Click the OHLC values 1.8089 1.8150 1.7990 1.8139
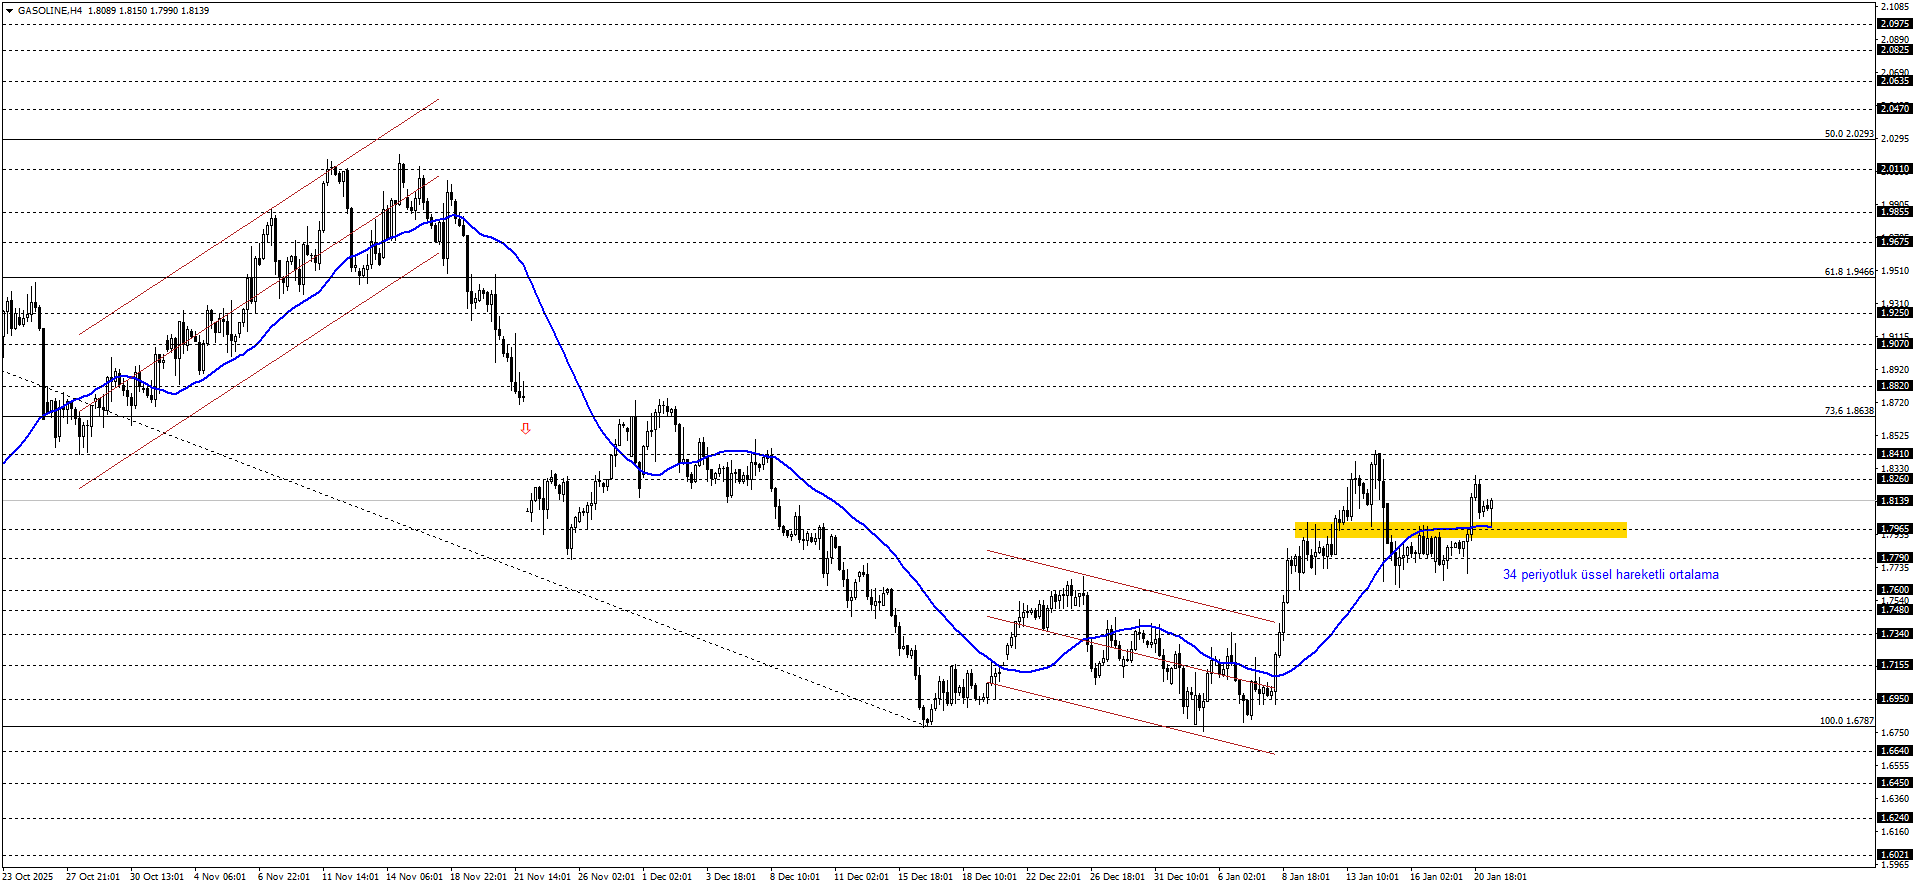The width and height of the screenshot is (1916, 888). coord(149,11)
